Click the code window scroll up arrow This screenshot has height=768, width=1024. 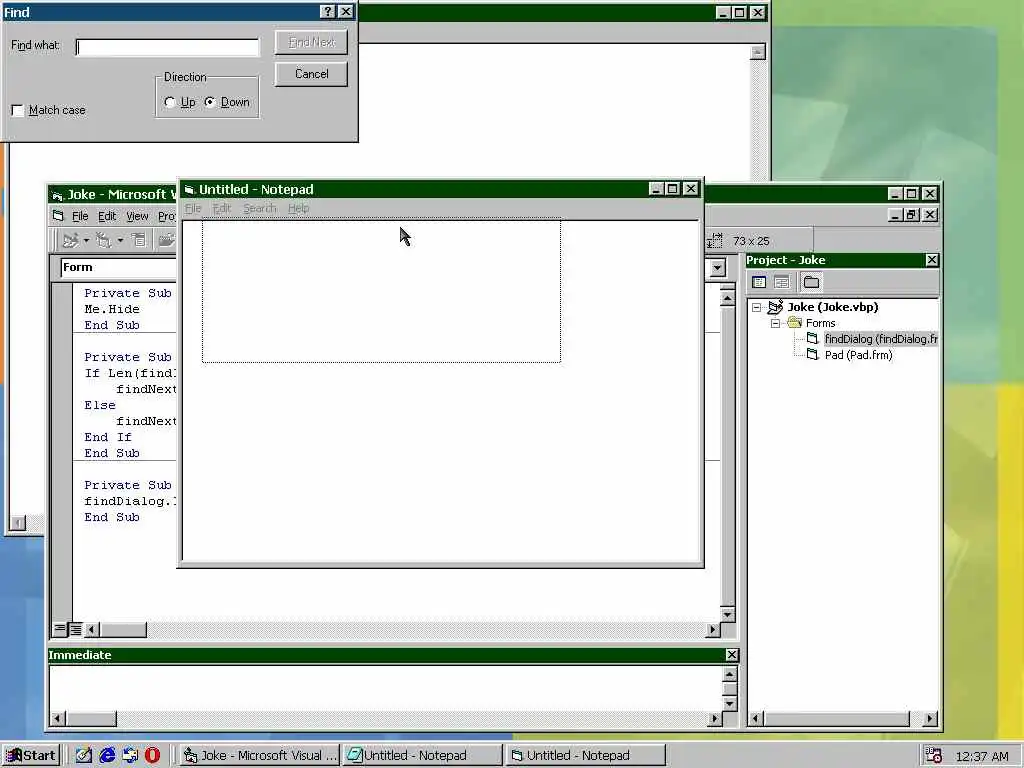(727, 298)
